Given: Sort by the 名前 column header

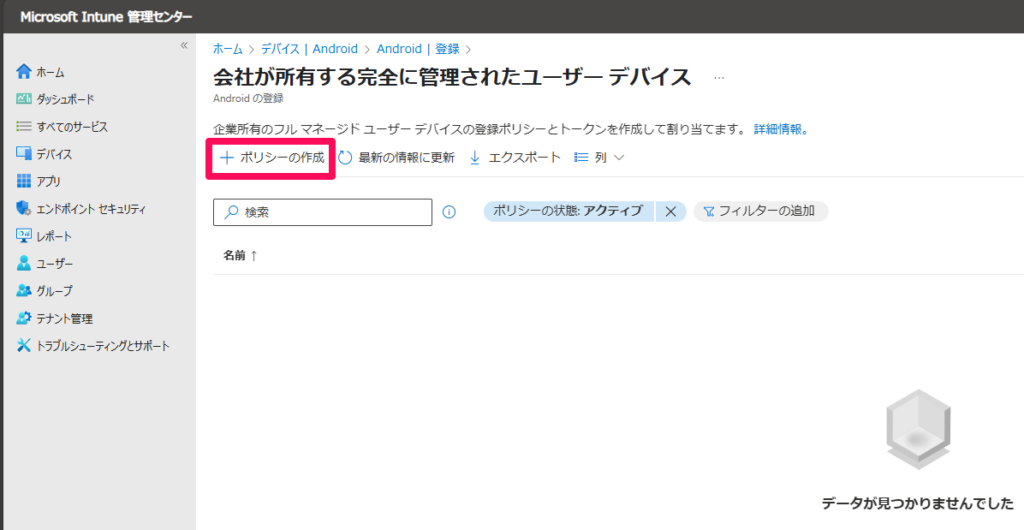Looking at the screenshot, I should tap(240, 256).
